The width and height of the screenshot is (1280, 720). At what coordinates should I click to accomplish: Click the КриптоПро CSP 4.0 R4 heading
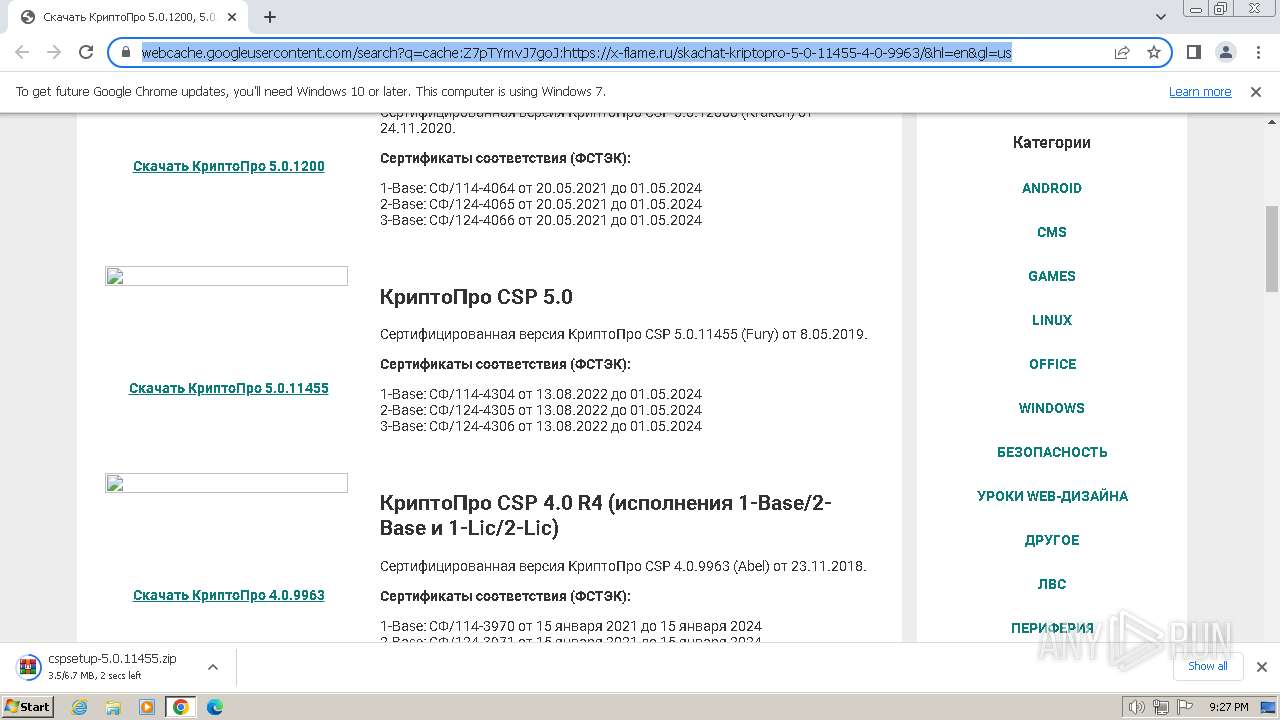(x=606, y=515)
